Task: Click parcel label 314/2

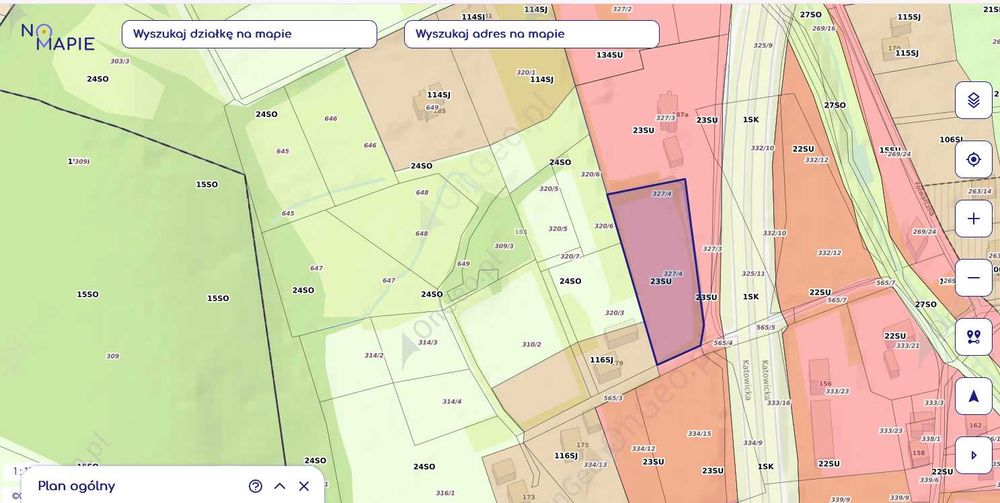Action: pos(374,355)
